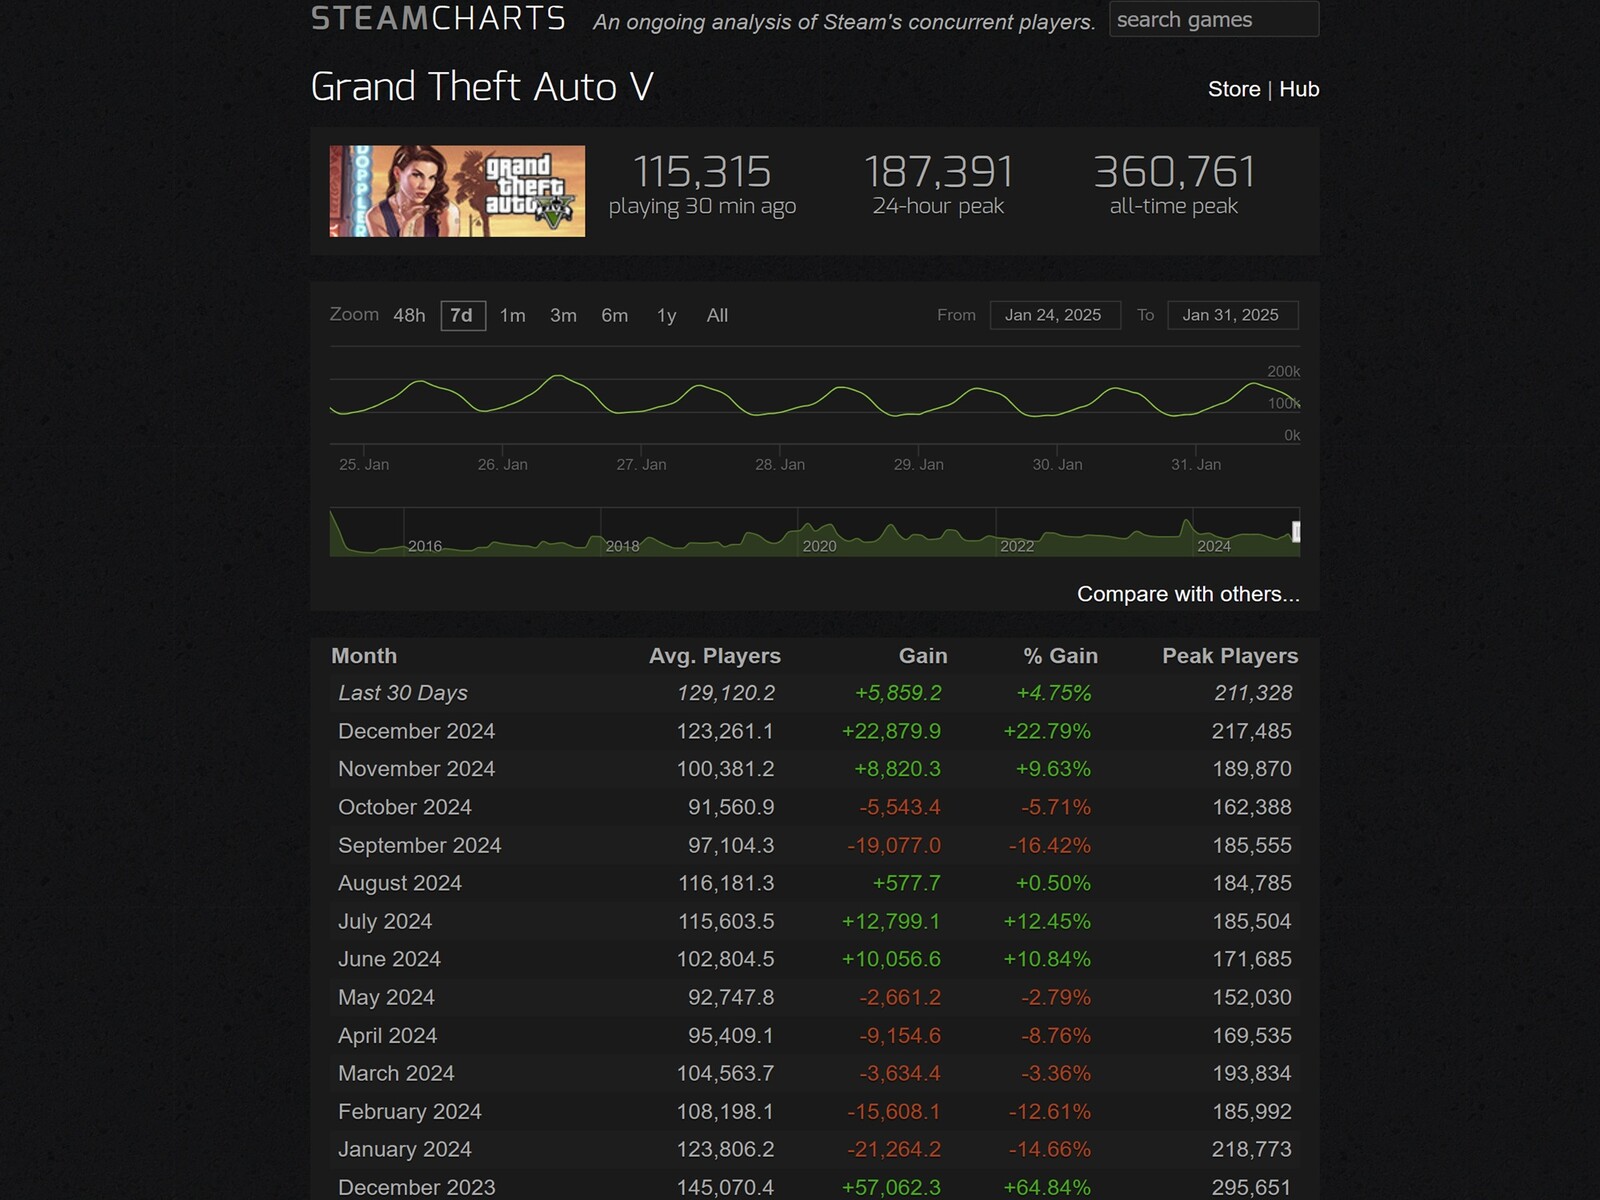
Task: Select the 48h zoom range
Action: (x=409, y=315)
